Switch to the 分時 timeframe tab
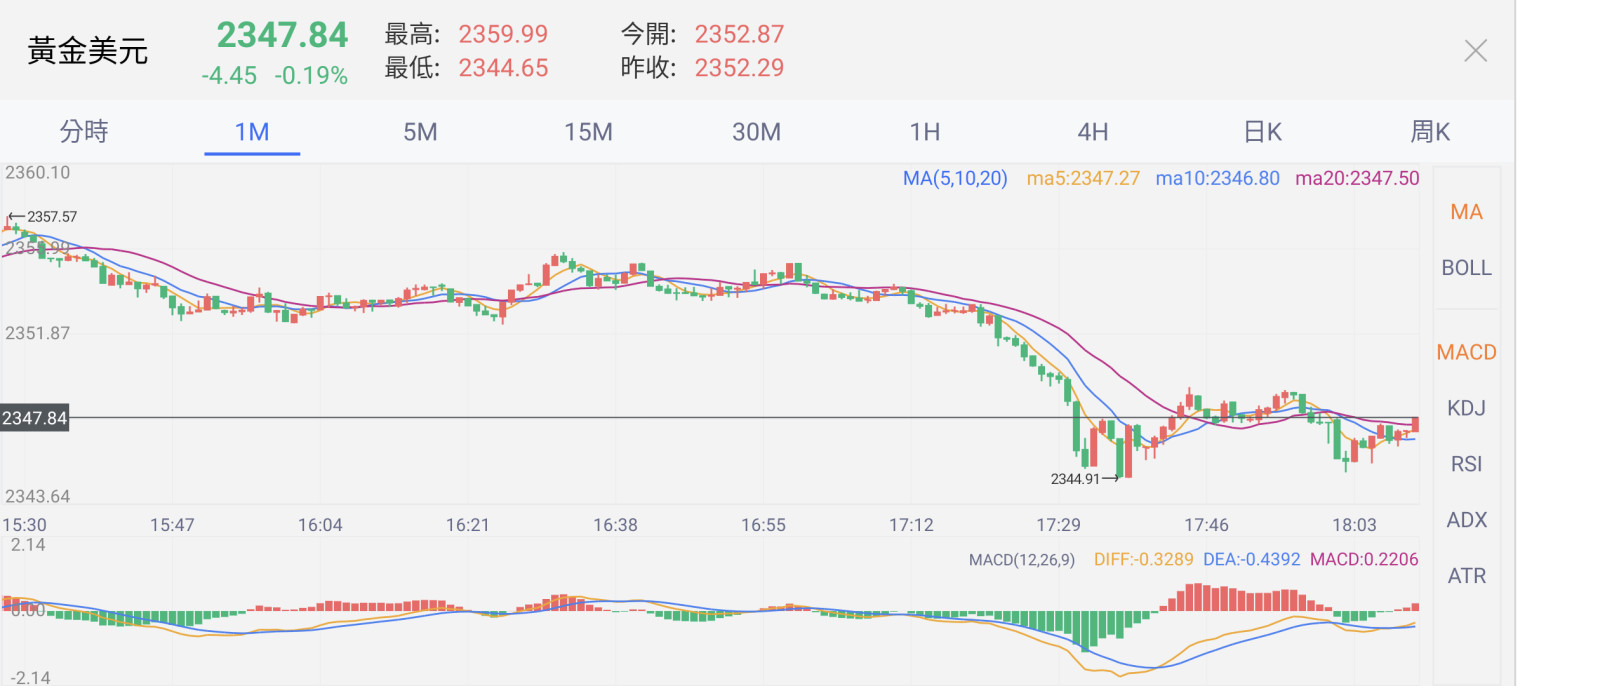The image size is (1600, 686). click(x=84, y=132)
